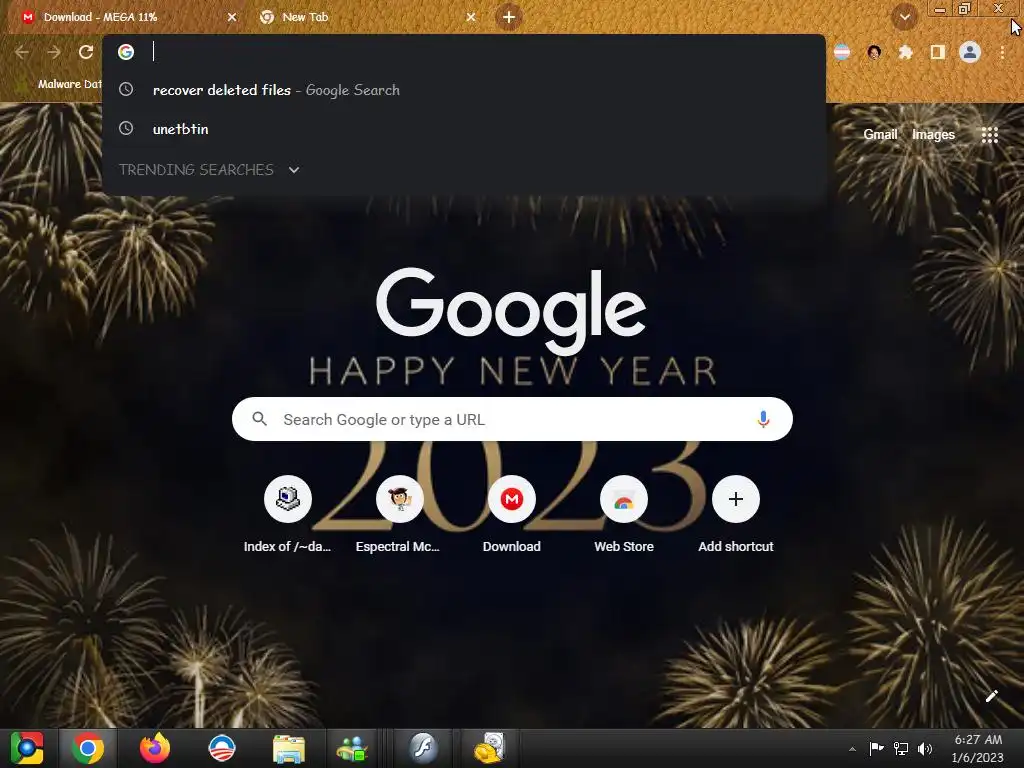The width and height of the screenshot is (1024, 768).
Task: Open the Images link
Action: (x=933, y=135)
